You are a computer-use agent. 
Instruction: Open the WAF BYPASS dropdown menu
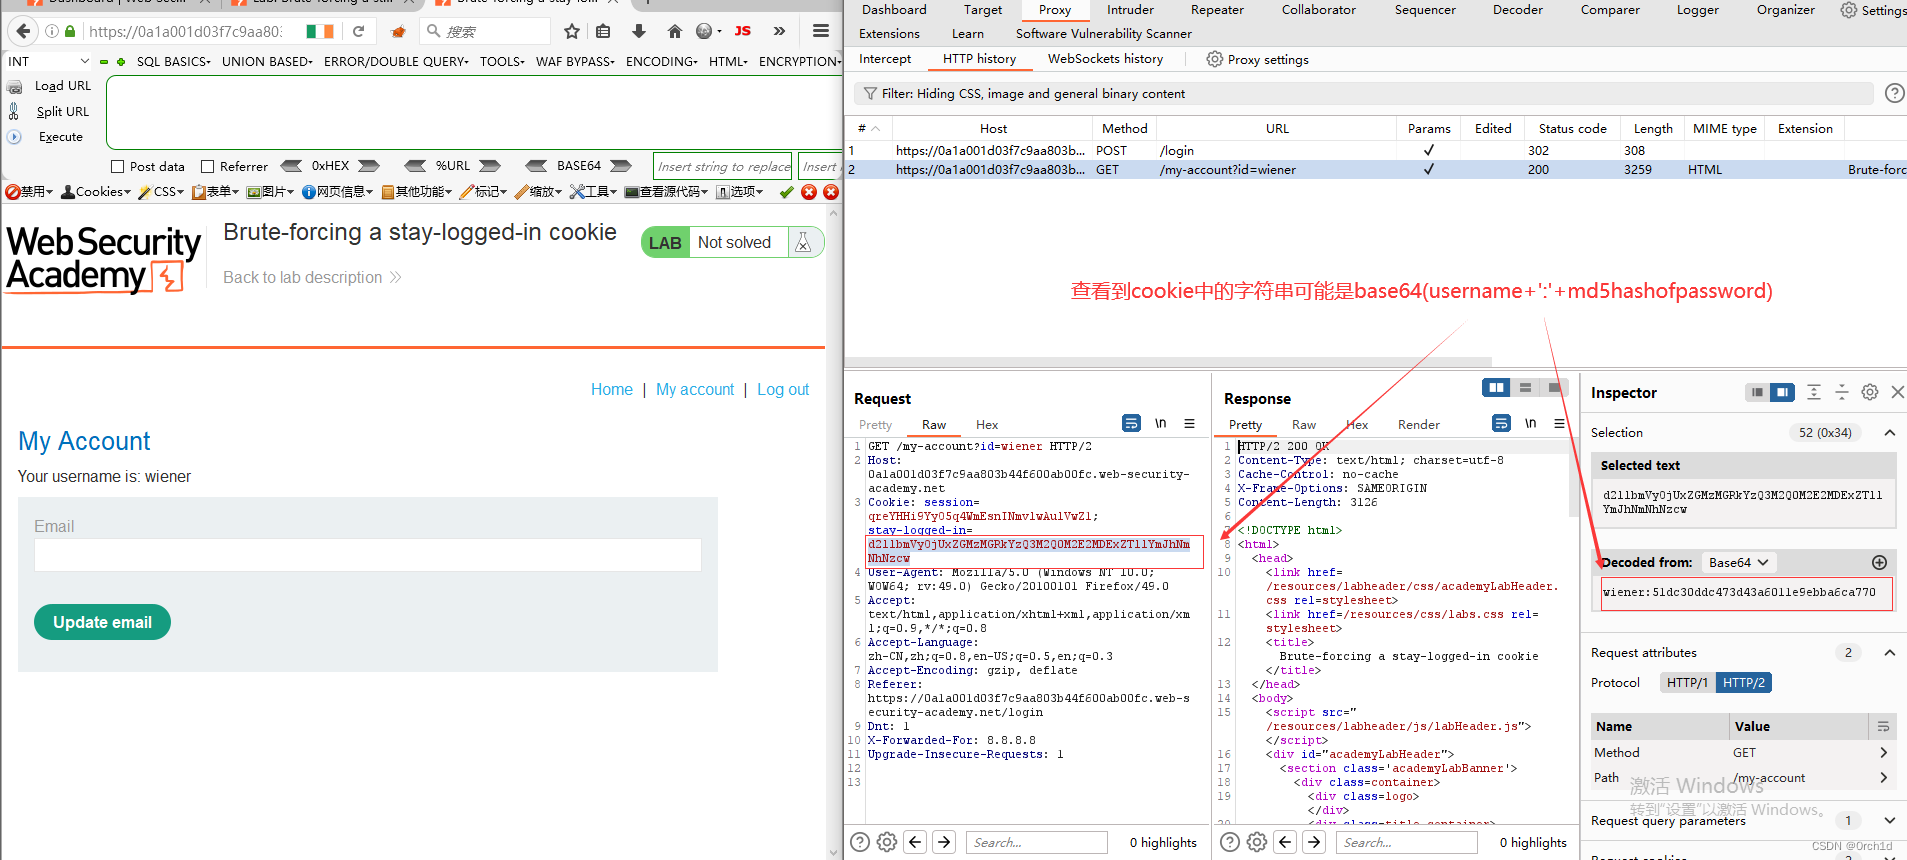coord(575,62)
